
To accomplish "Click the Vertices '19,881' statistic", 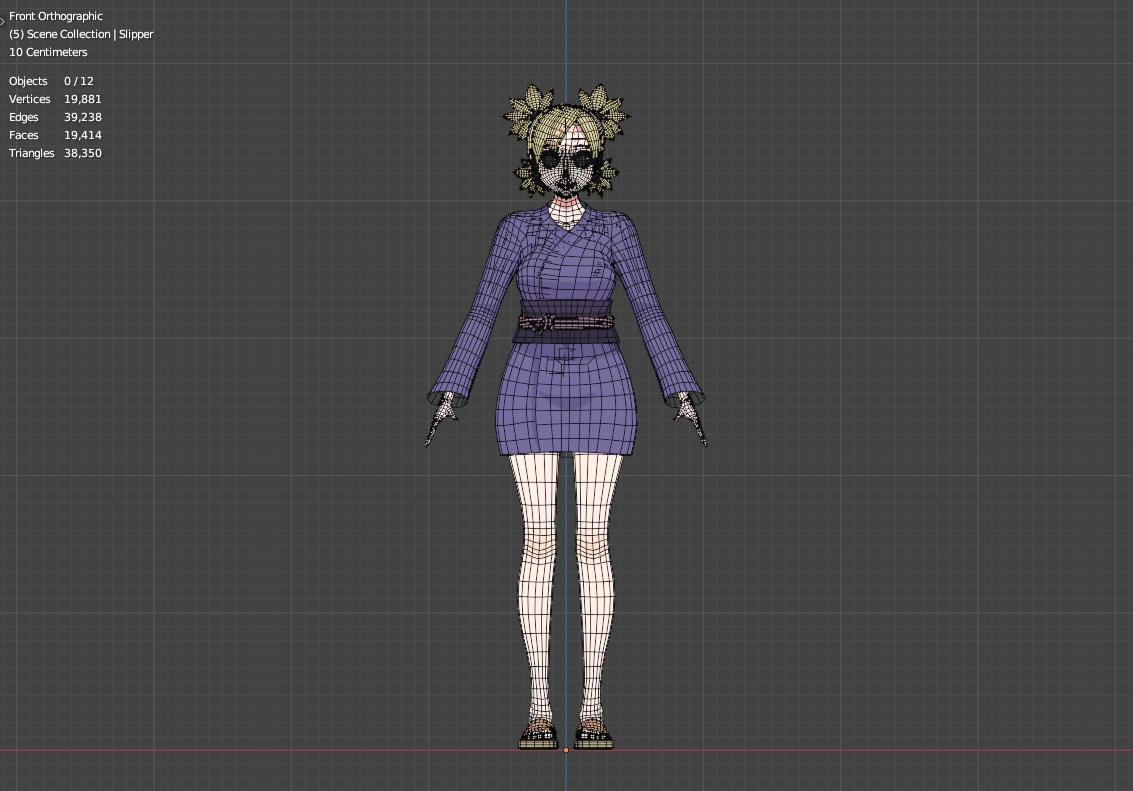I will [x=82, y=99].
